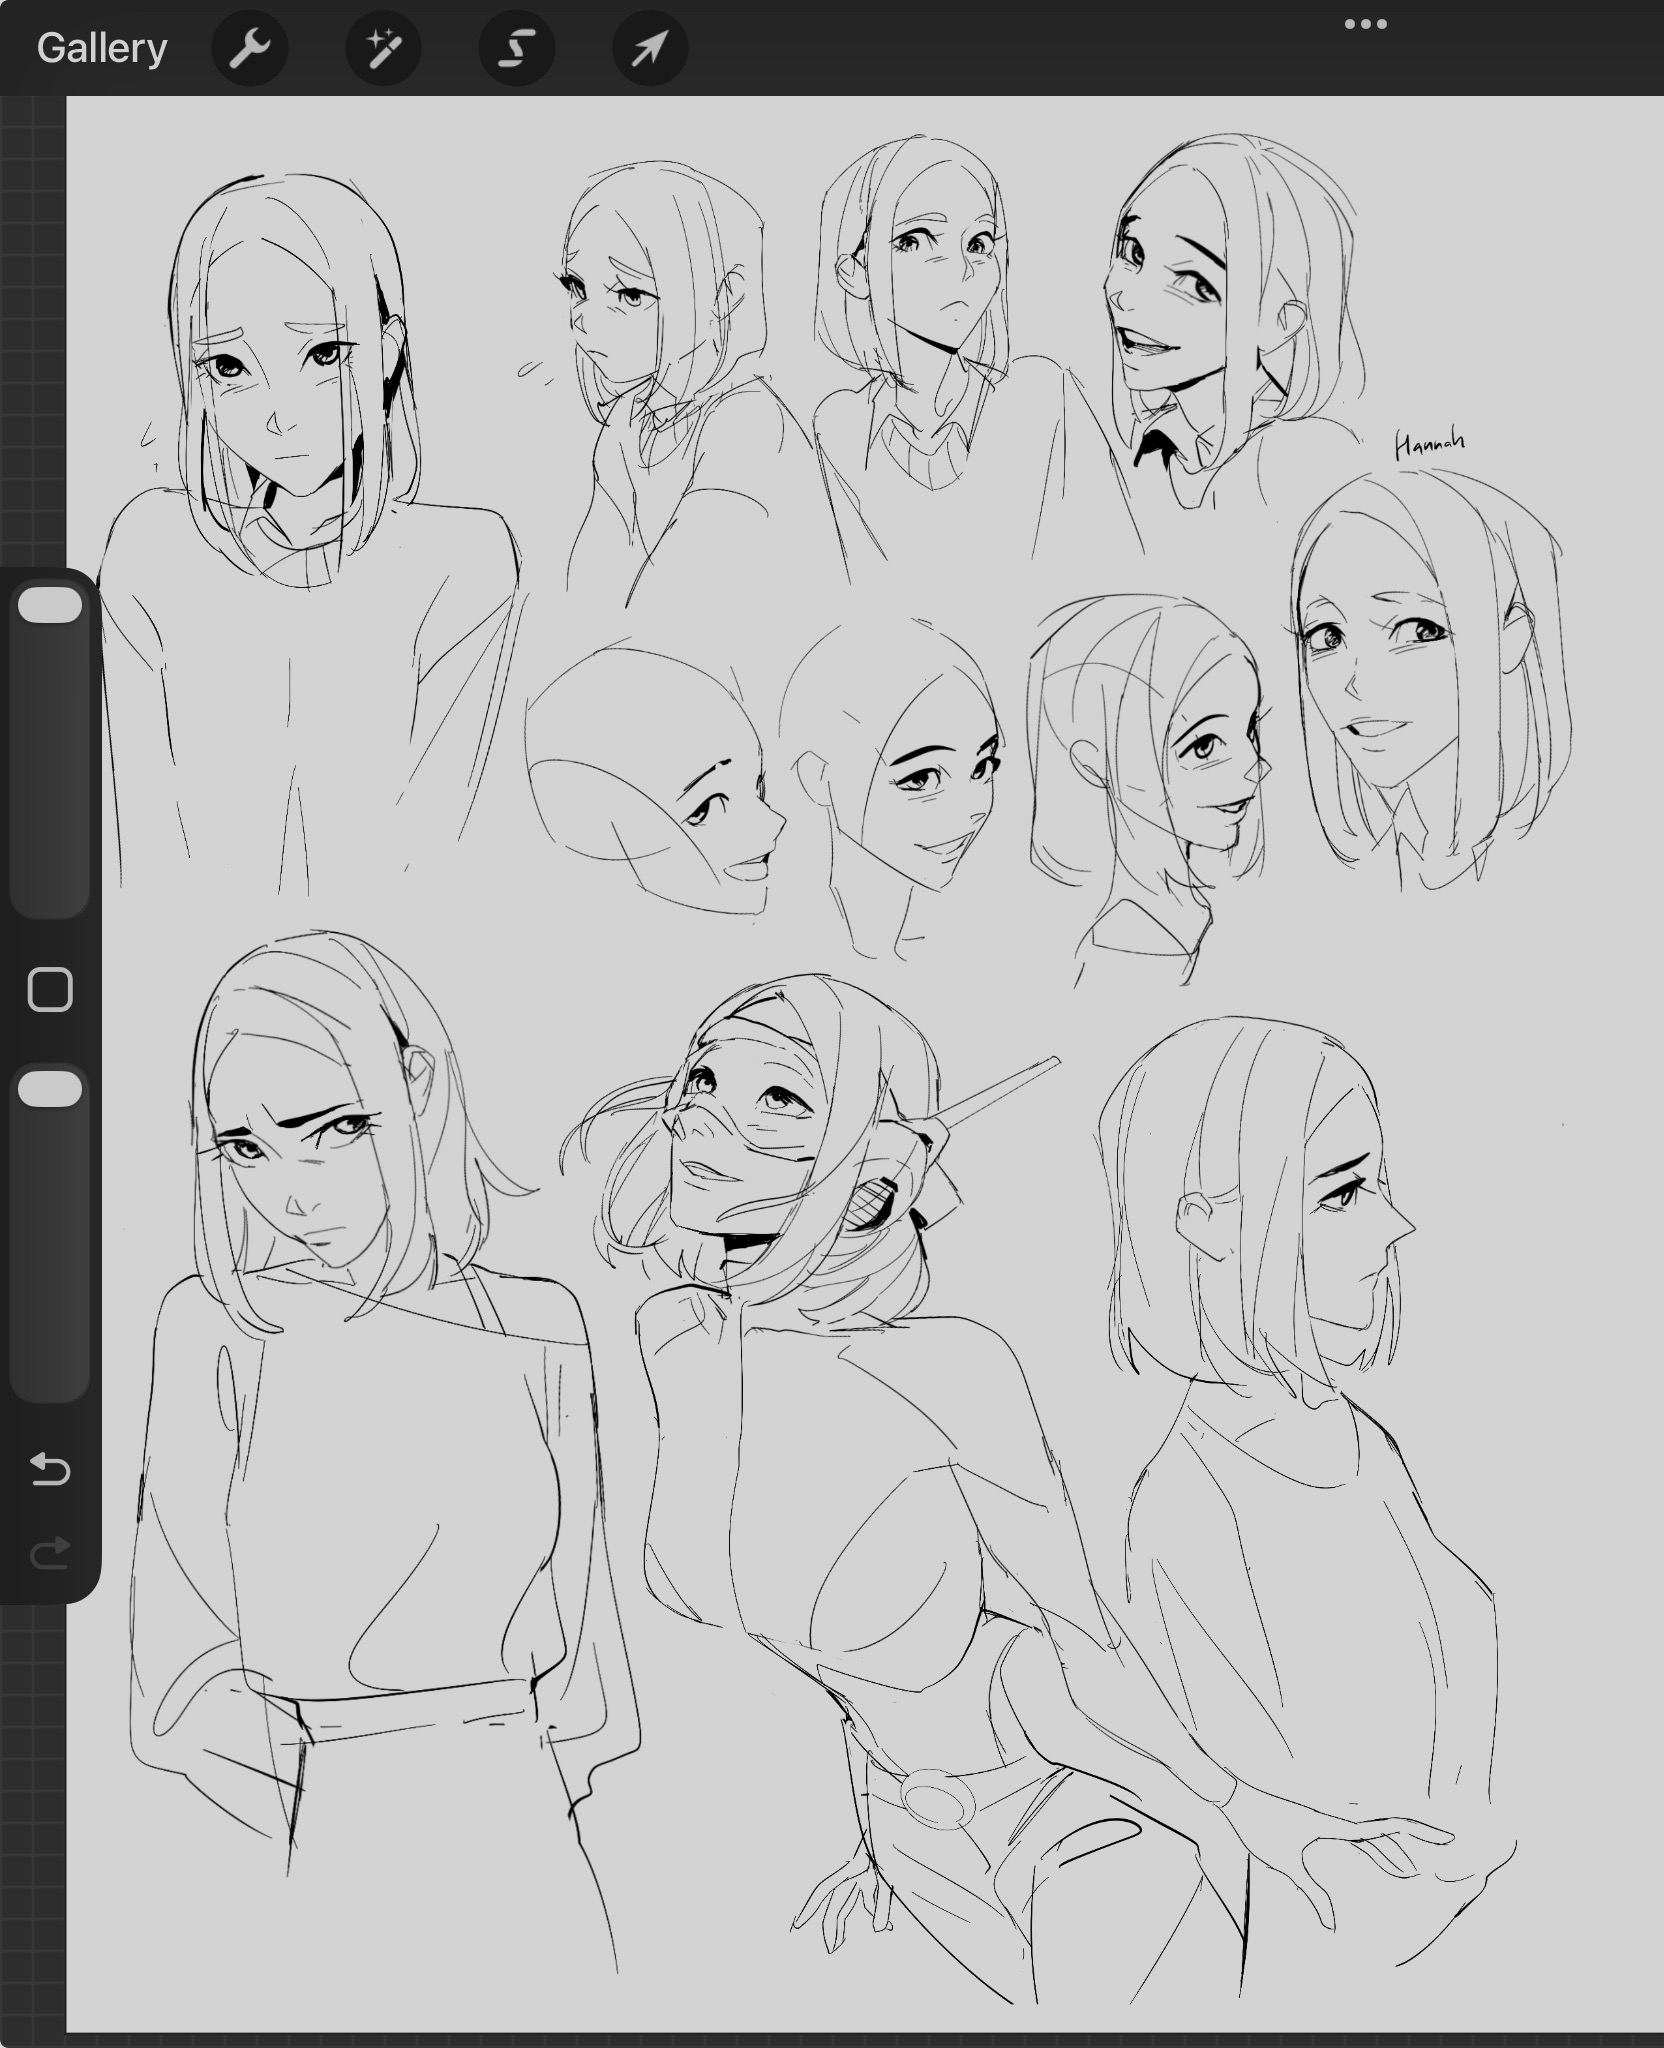Activate the Selection S-shaped tool
Screen dimensions: 1664x2048
coord(516,48)
